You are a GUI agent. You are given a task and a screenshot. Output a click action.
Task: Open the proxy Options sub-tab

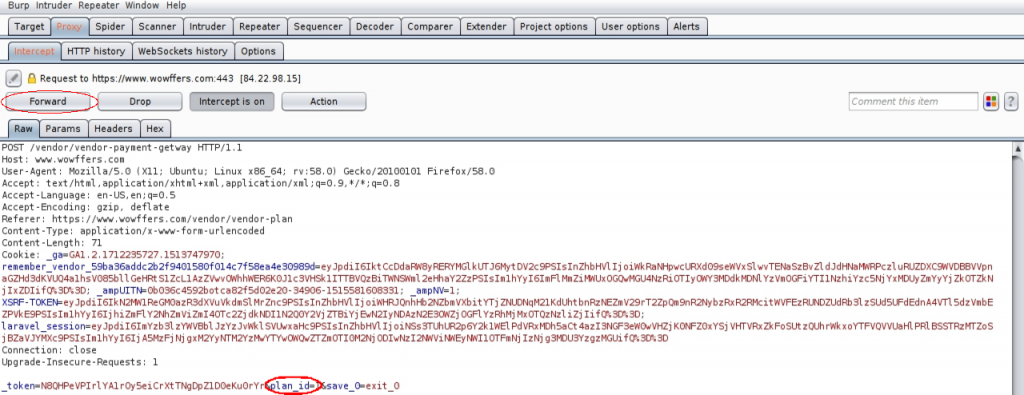258,51
